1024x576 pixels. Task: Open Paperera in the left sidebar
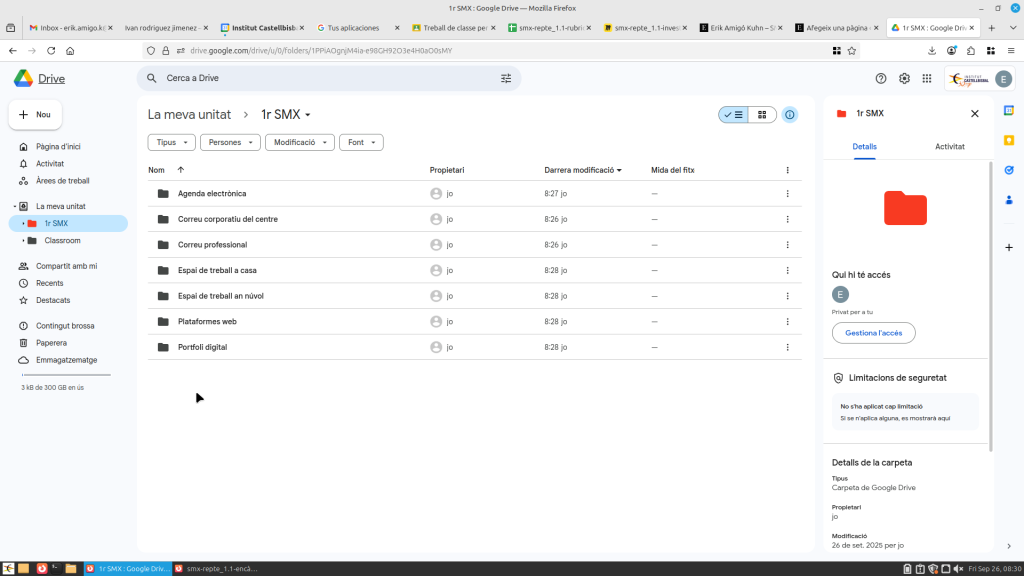(51, 343)
